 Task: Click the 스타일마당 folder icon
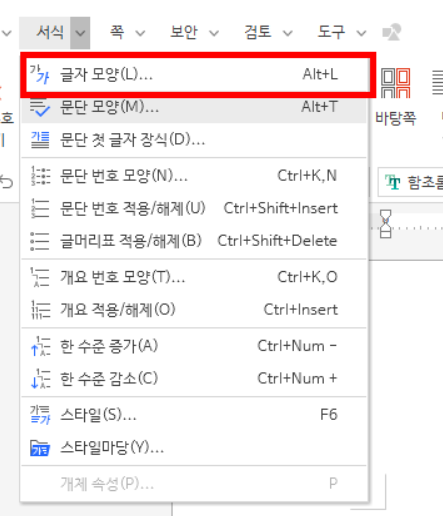40,448
